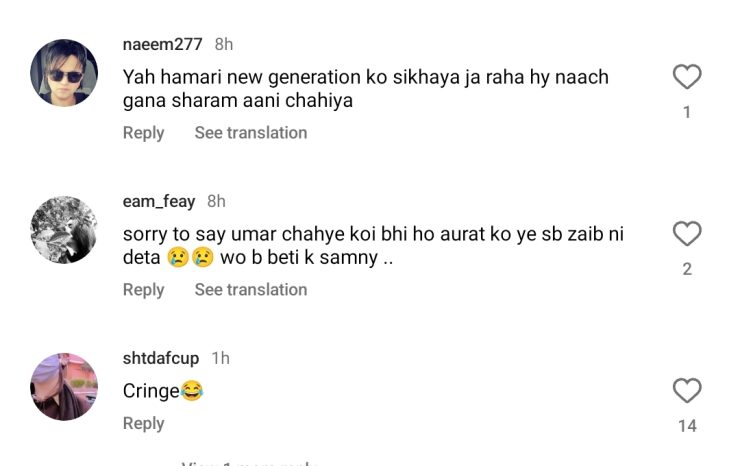Visit the shtdafcup username link
Screen dimensions: 740x466
(161, 358)
